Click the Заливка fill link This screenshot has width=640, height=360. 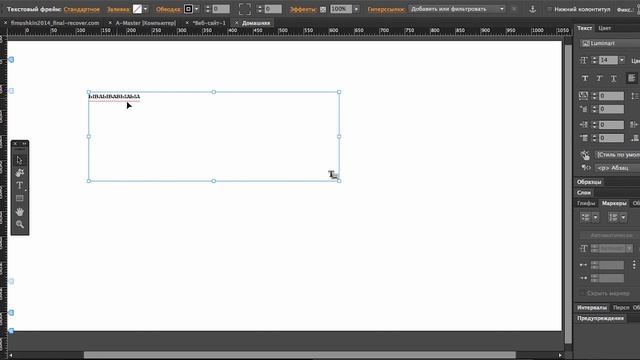pos(118,9)
